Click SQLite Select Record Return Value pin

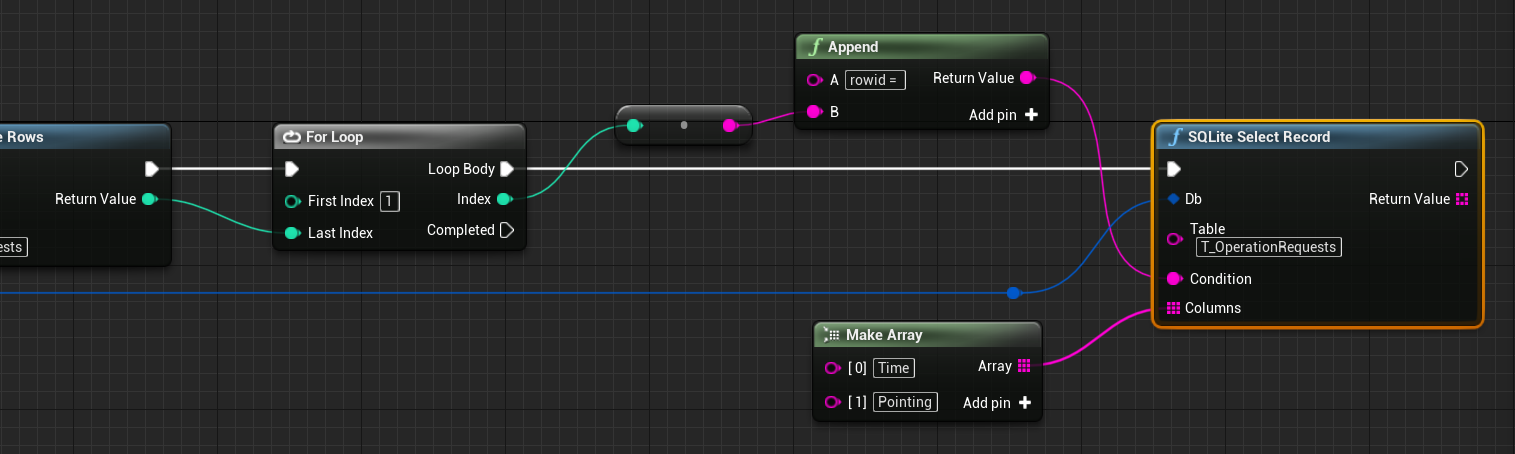click(x=1462, y=199)
